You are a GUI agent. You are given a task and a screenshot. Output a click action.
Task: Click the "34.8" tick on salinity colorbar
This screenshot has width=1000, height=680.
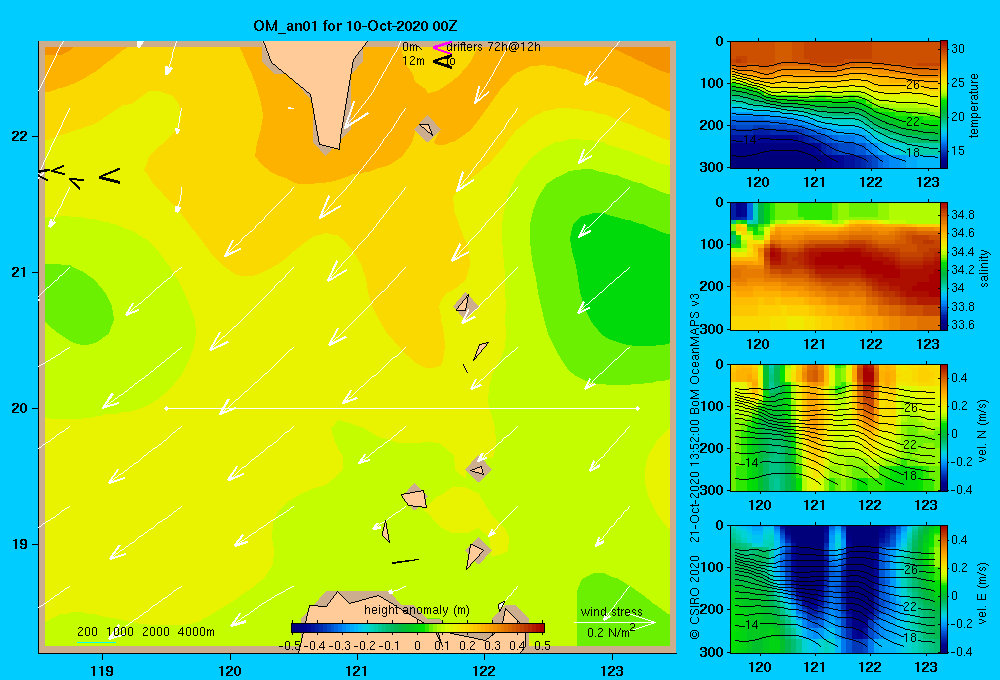point(963,214)
